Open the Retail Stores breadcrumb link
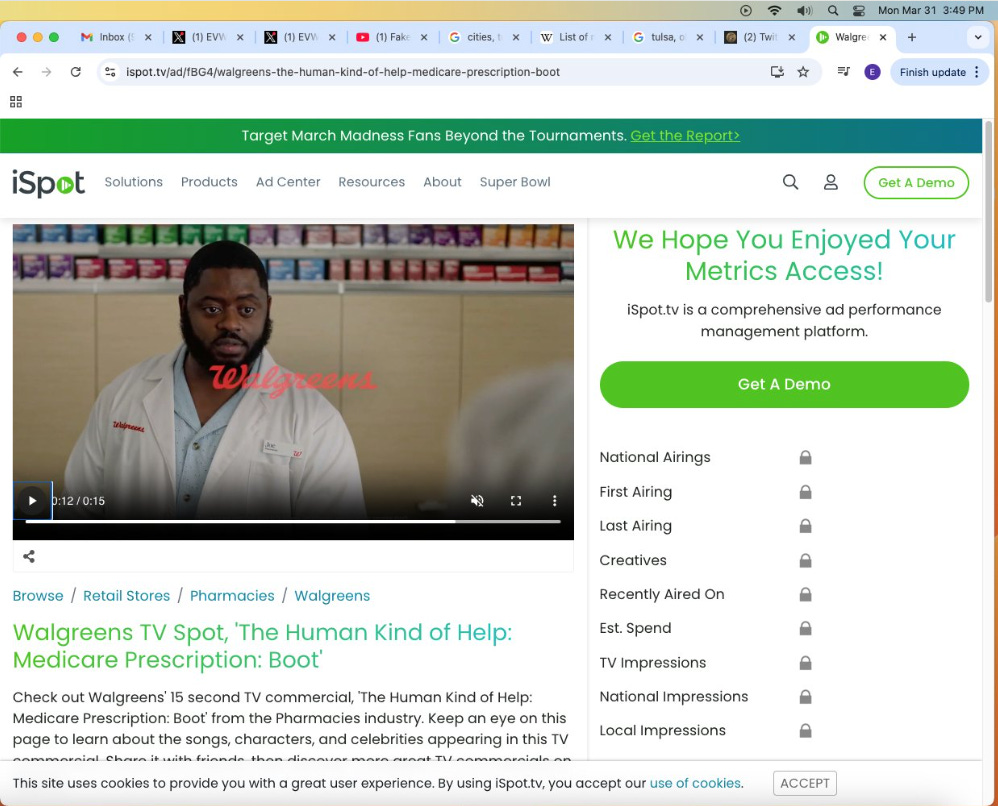This screenshot has width=998, height=806. pos(127,596)
